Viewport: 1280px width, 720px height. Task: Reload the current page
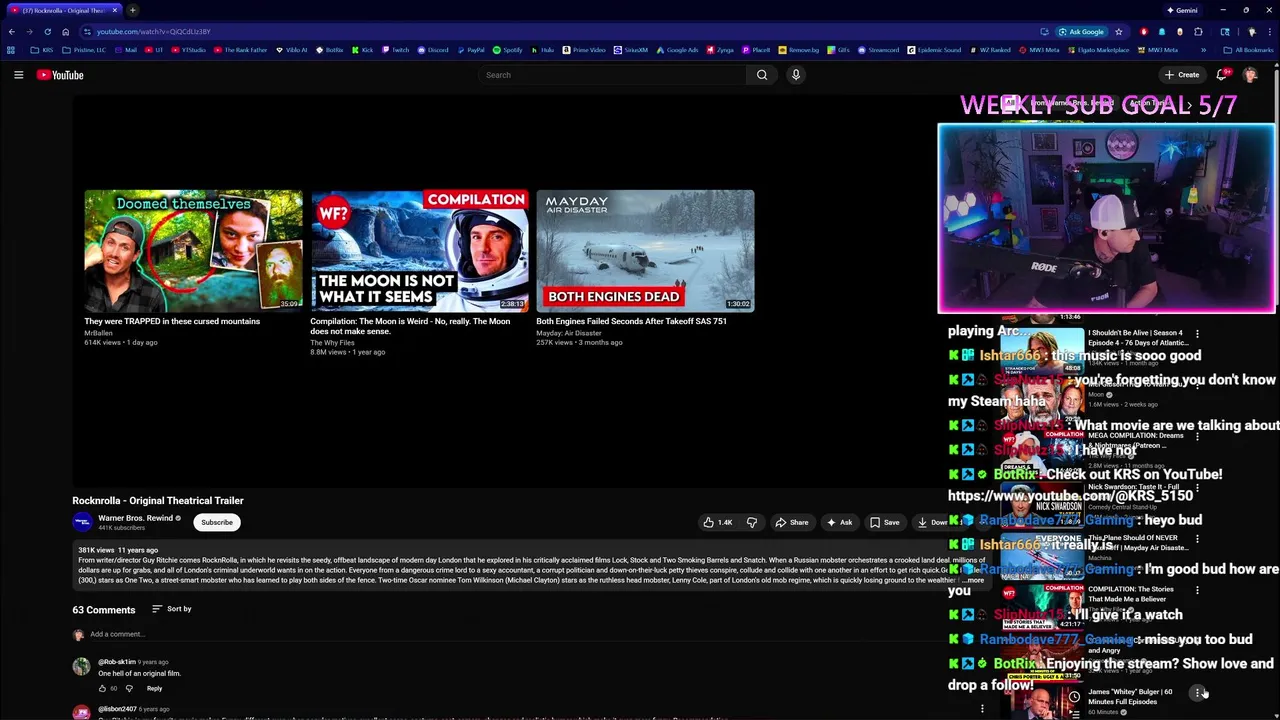click(x=47, y=32)
